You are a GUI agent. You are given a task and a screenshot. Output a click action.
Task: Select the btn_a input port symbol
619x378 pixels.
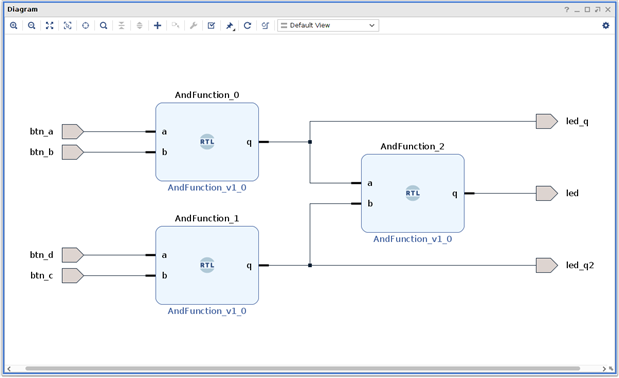(x=73, y=132)
